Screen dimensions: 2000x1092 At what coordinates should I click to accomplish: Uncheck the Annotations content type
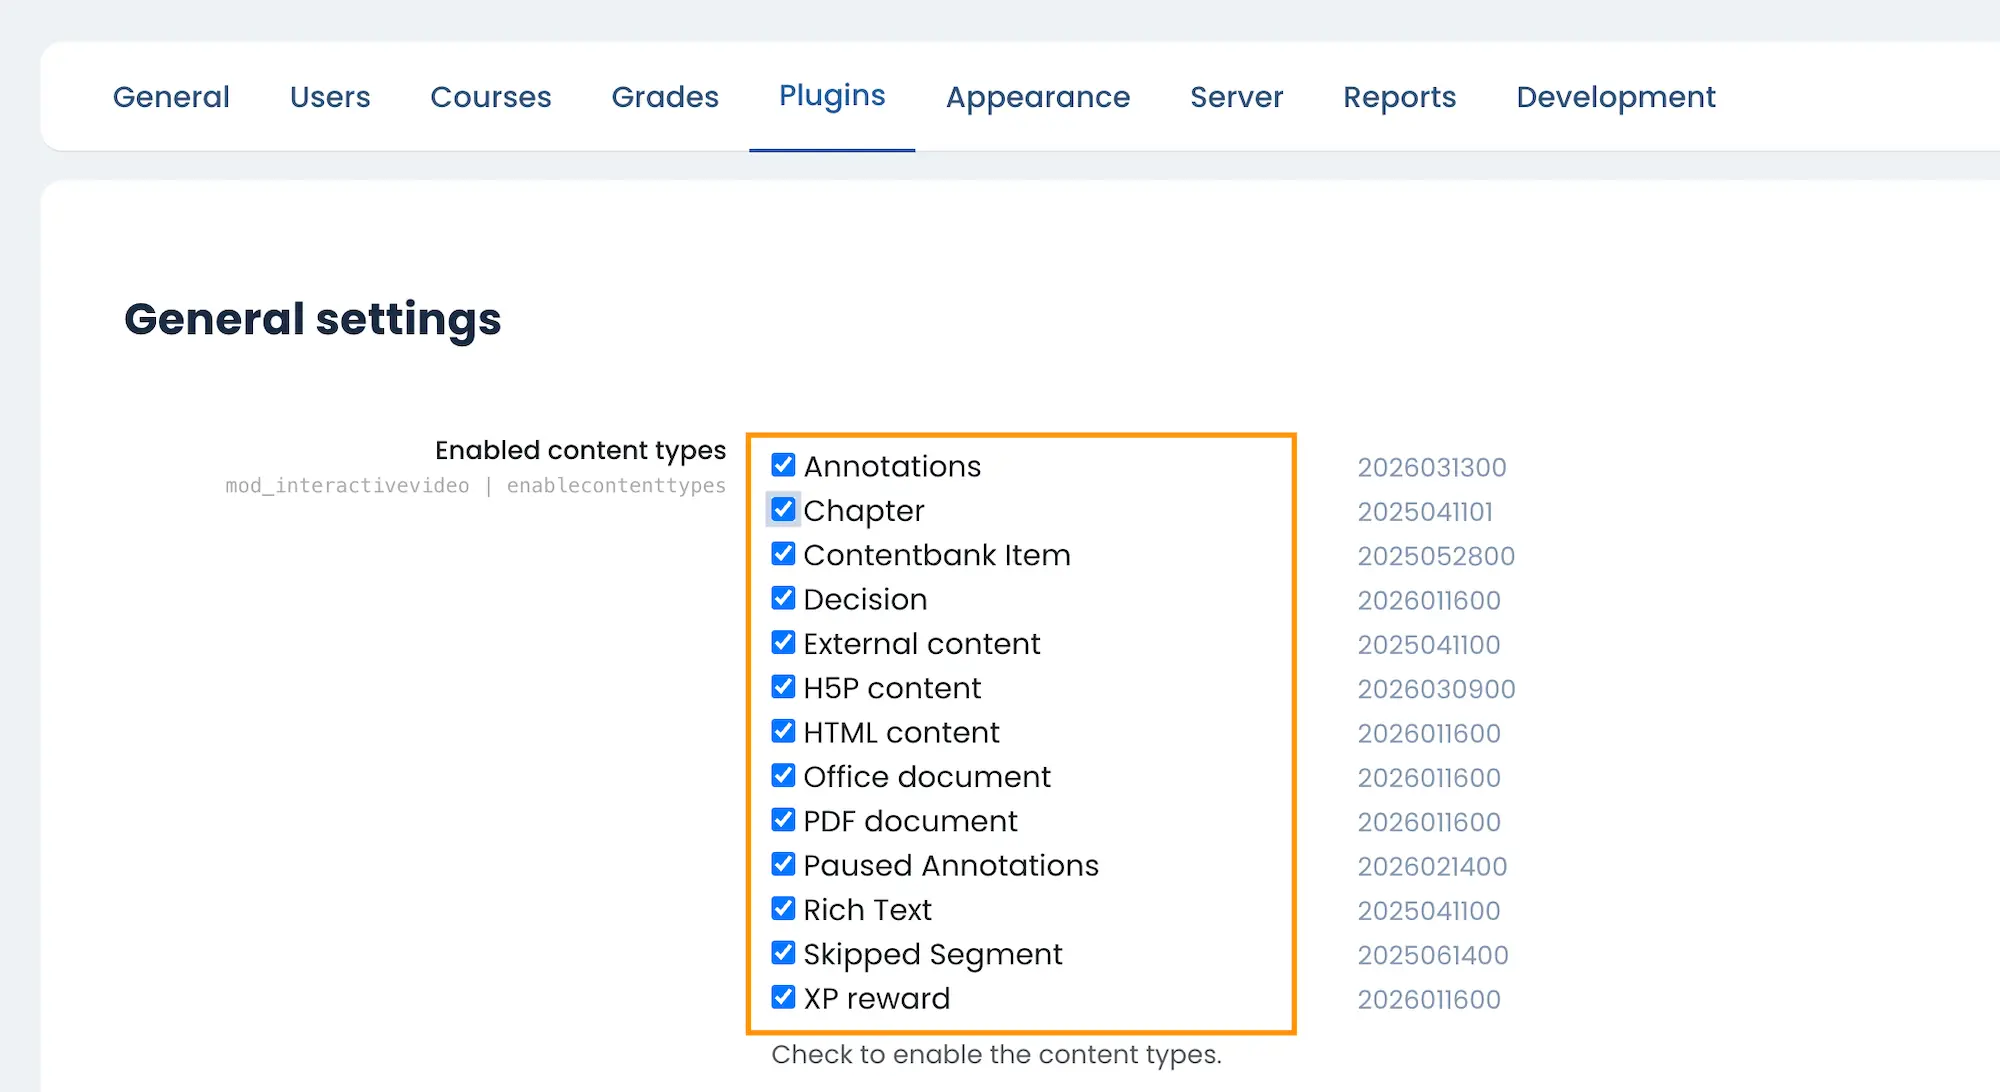tap(783, 465)
